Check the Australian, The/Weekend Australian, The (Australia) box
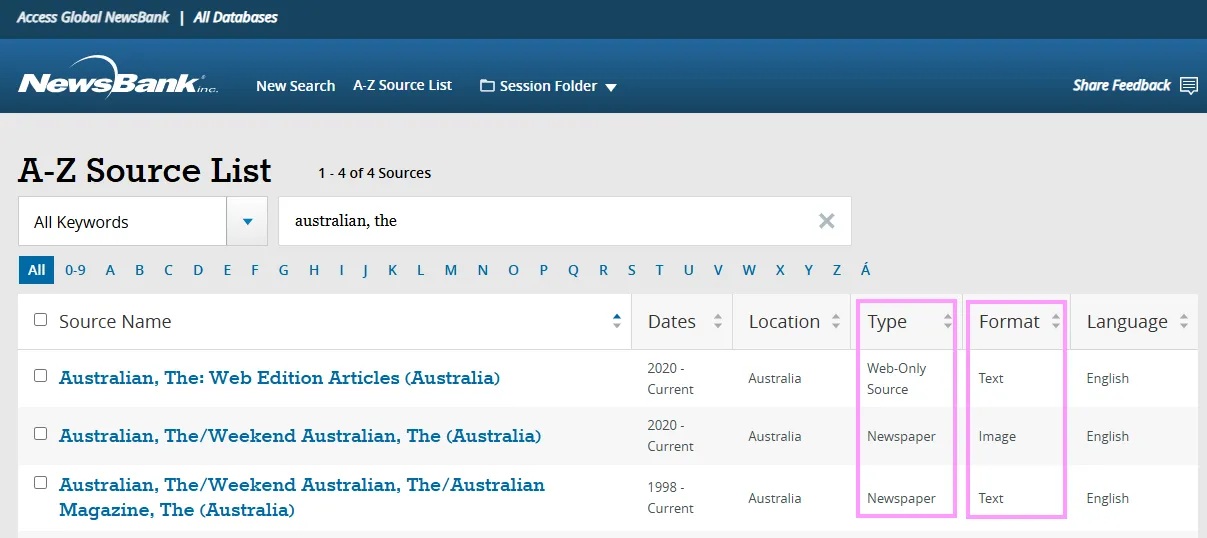The image size is (1207, 538). click(x=40, y=434)
